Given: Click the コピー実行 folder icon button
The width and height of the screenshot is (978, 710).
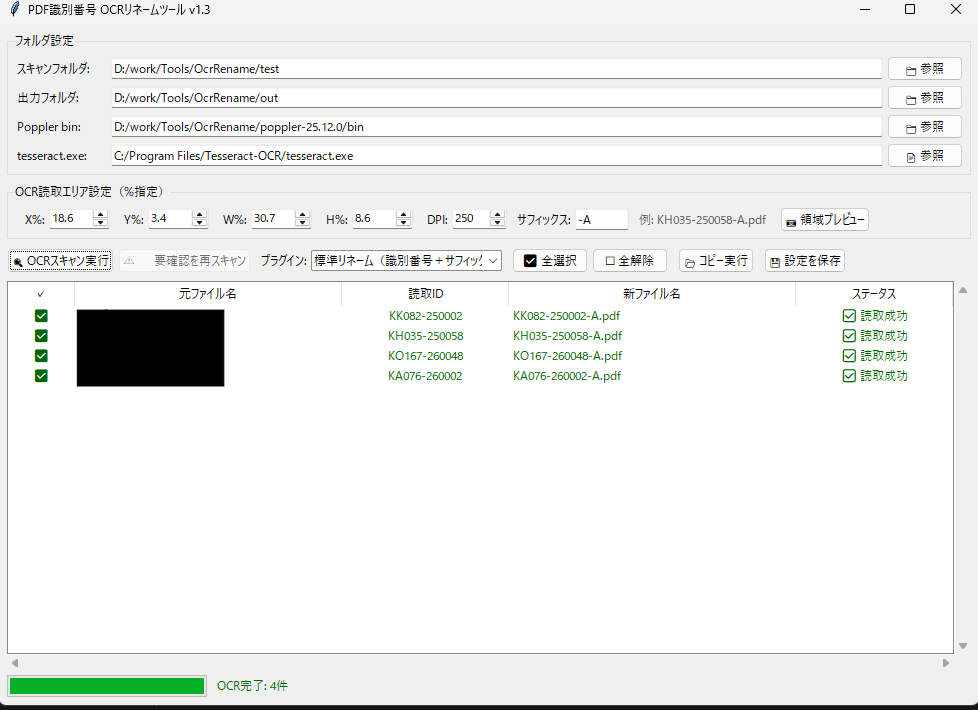Looking at the screenshot, I should point(715,261).
